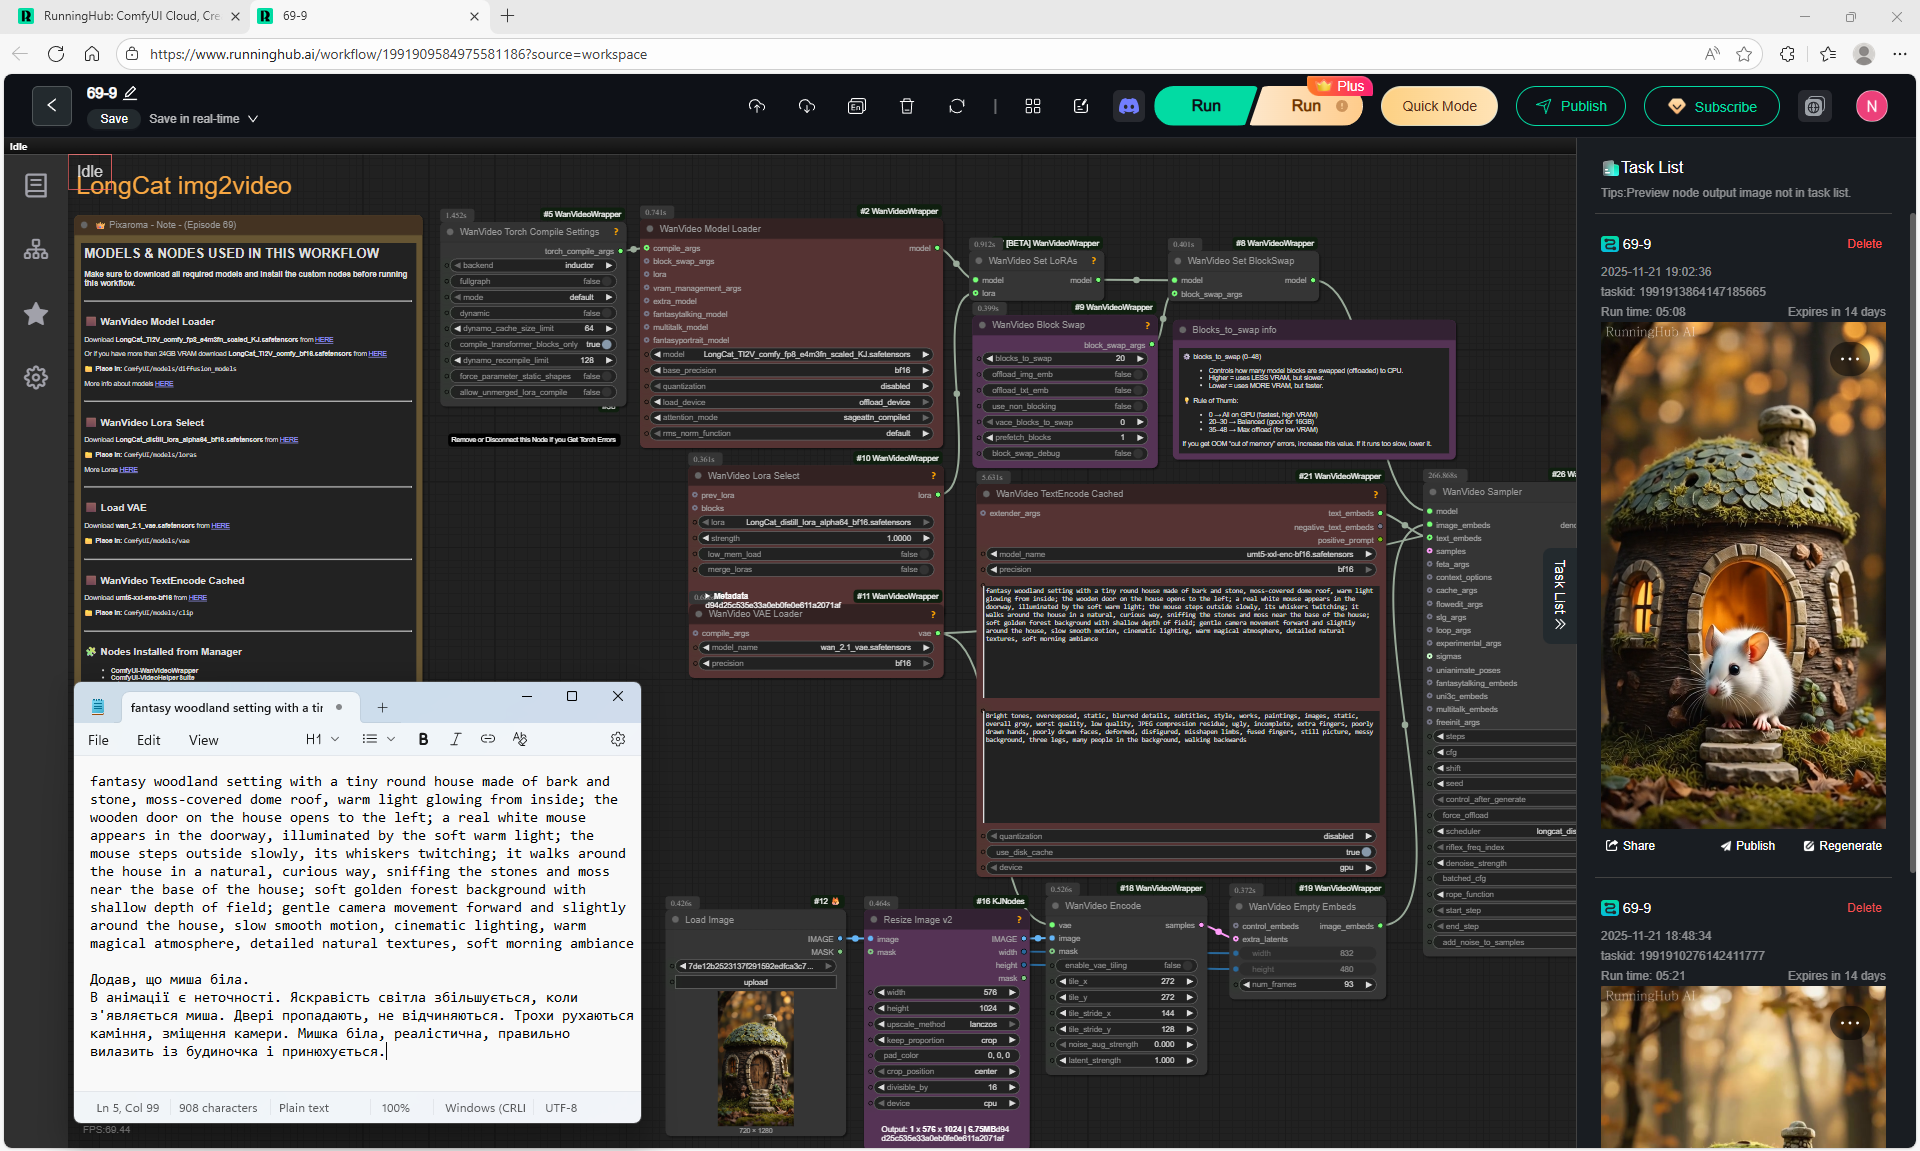Viewport: 1920px width, 1151px height.
Task: Toggle compile_transformer_blocks_only switch
Action: [x=605, y=345]
